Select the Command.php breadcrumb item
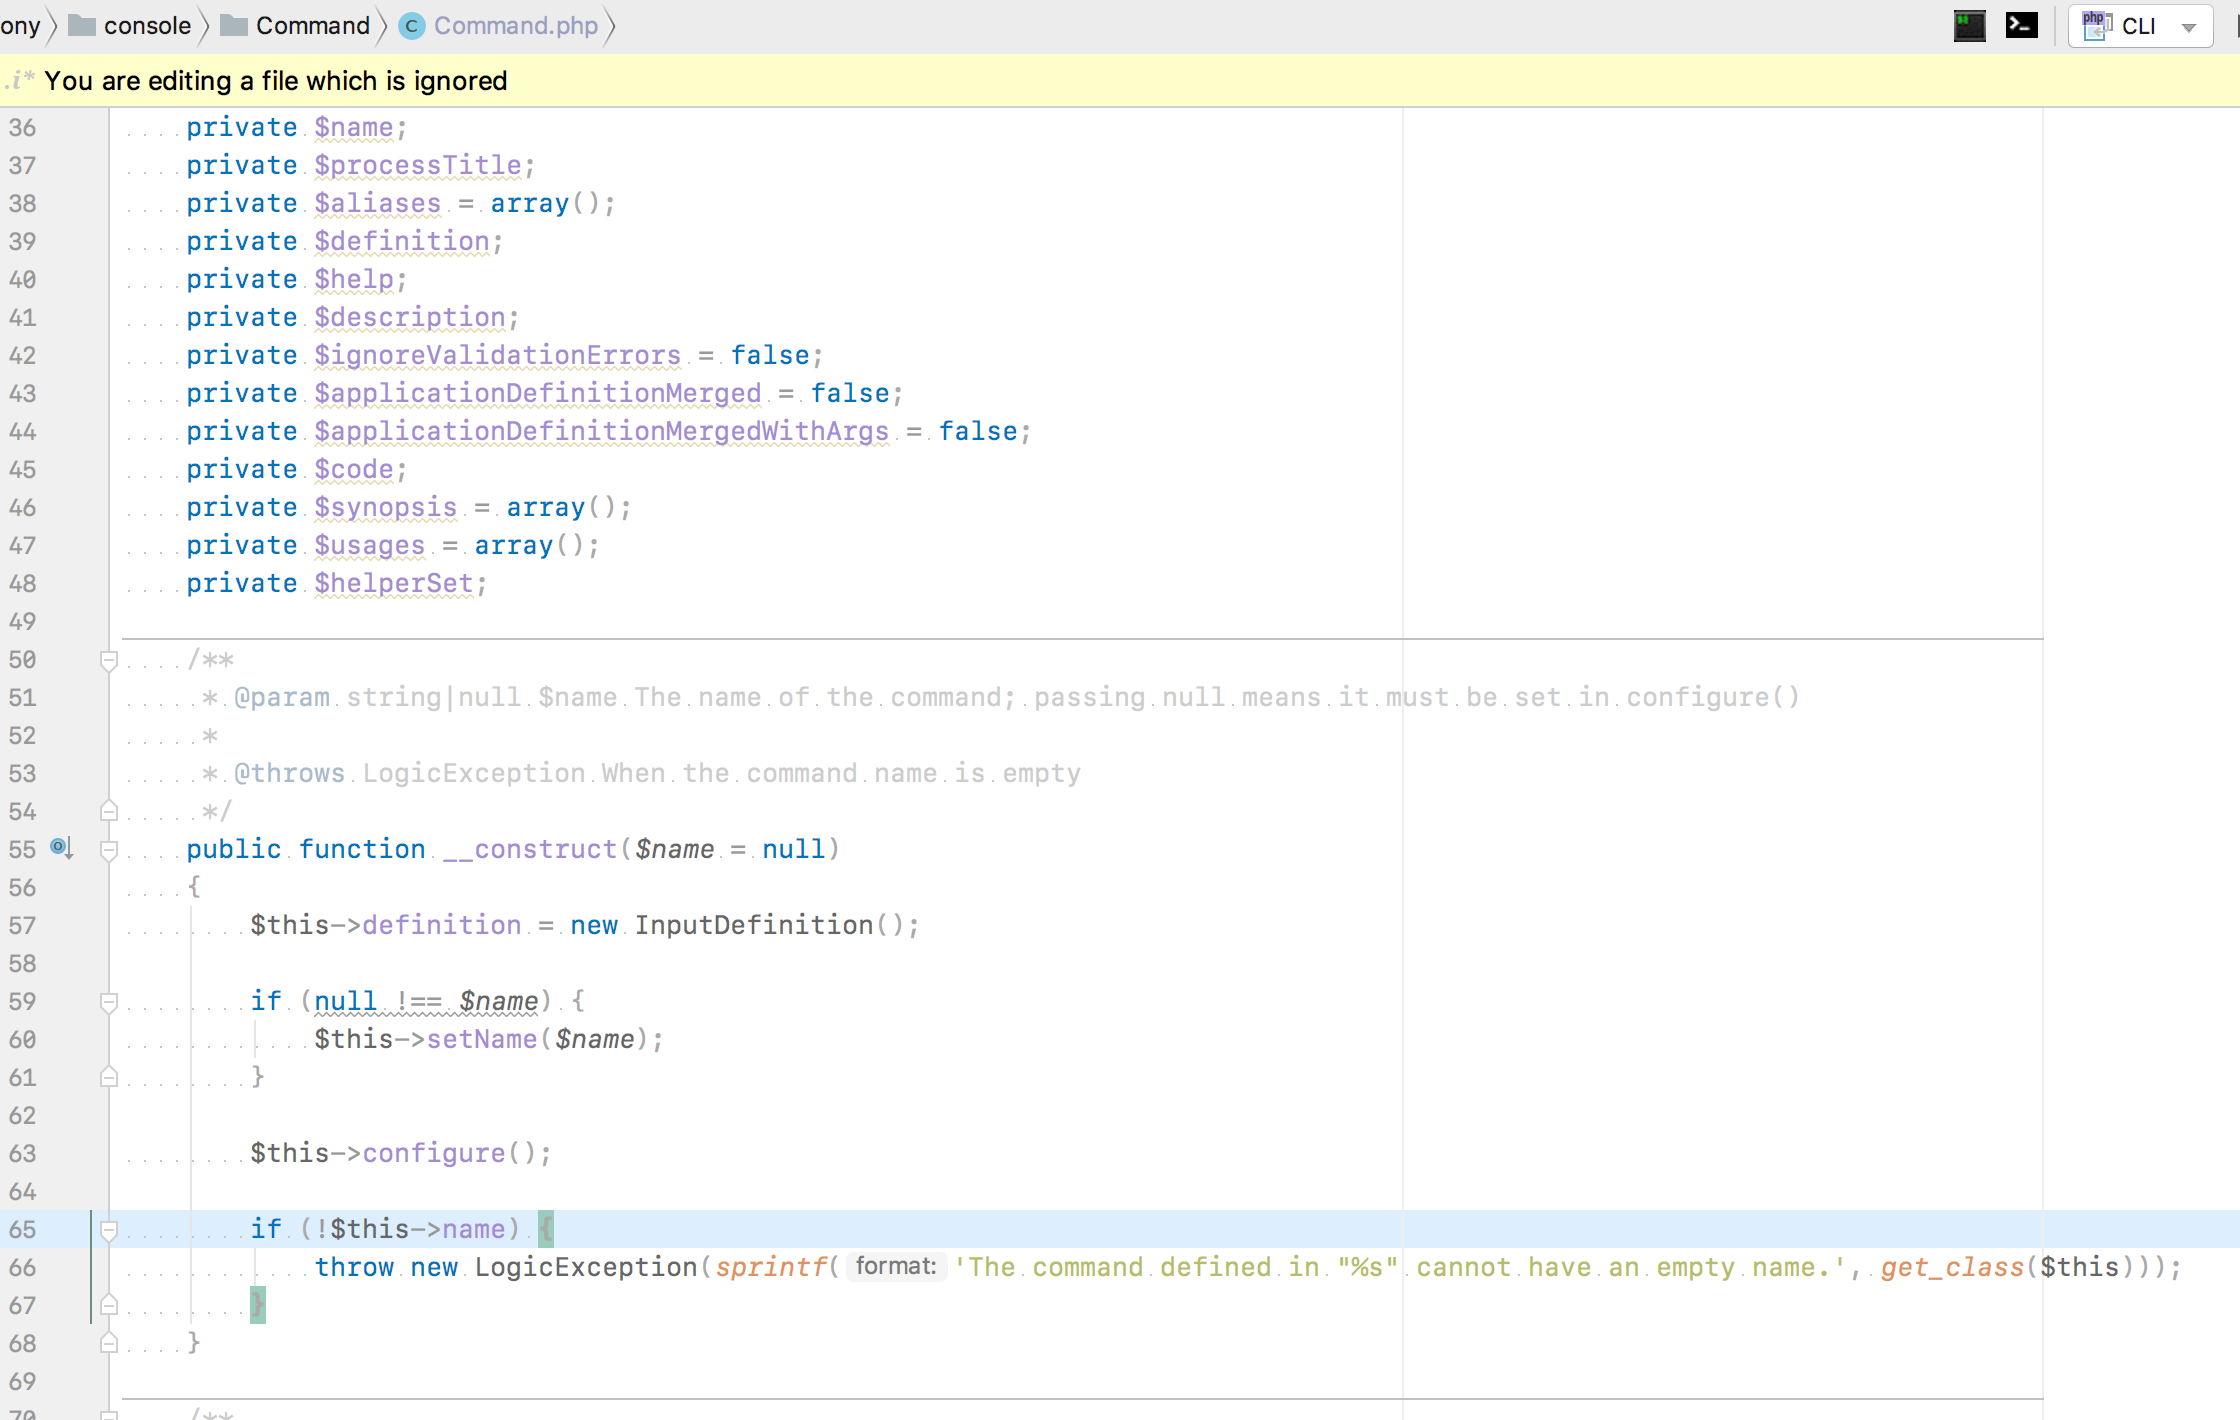The width and height of the screenshot is (2240, 1420). (515, 26)
